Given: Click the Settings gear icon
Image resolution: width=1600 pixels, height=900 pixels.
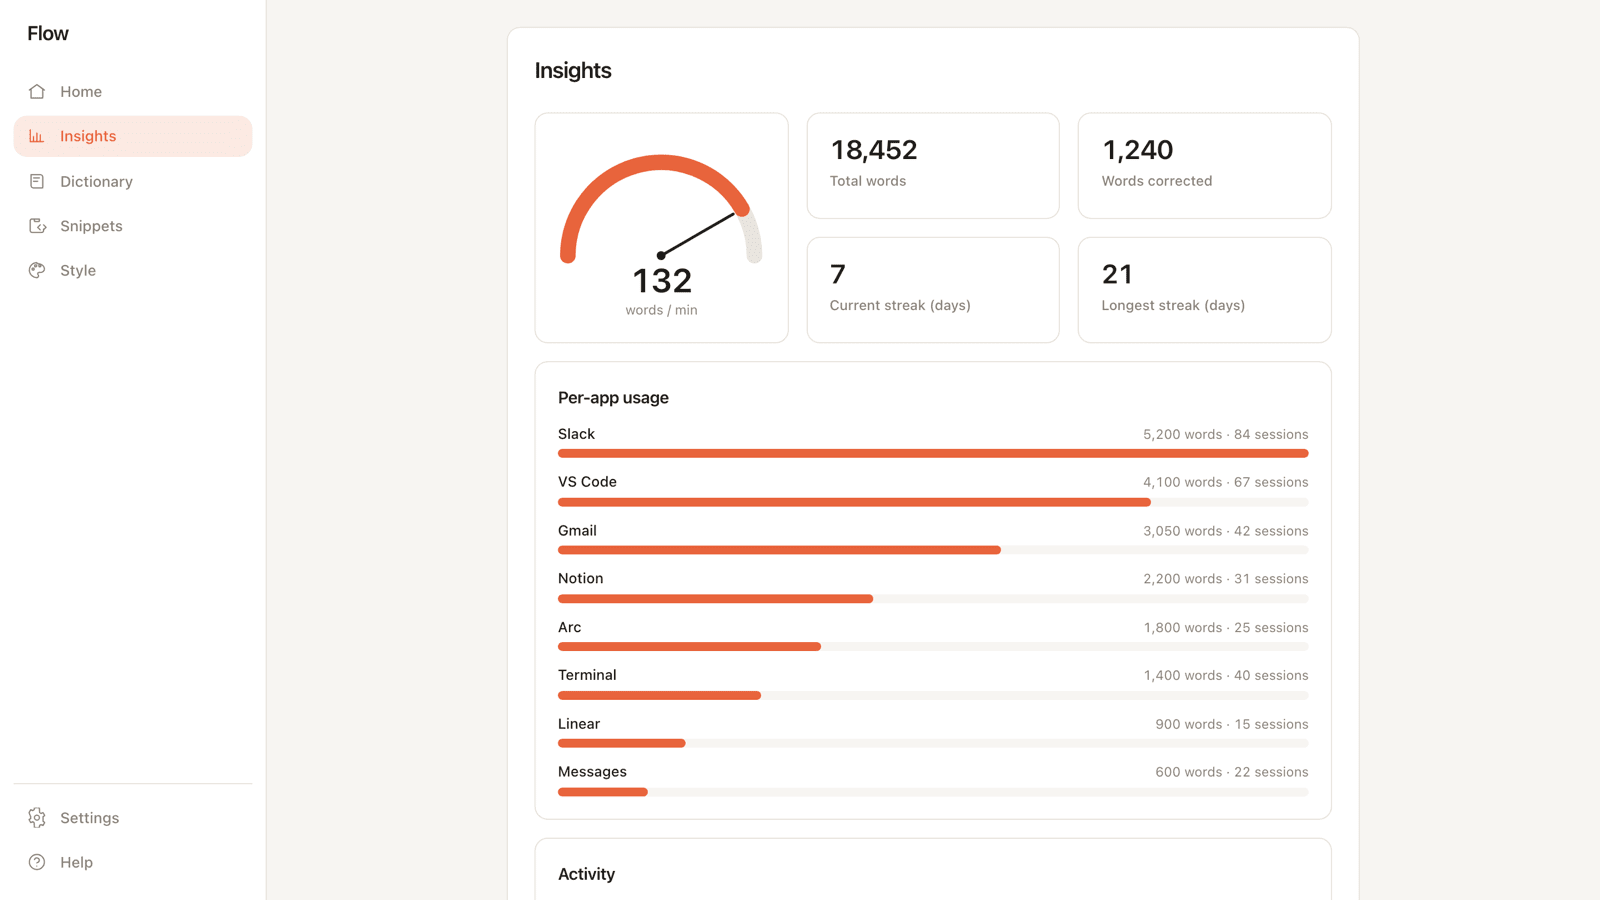Looking at the screenshot, I should point(37,818).
